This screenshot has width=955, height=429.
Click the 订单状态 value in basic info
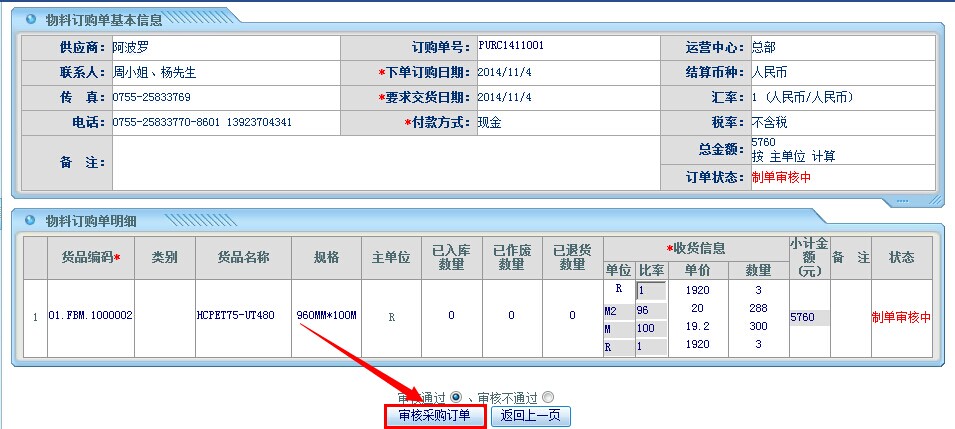[781, 177]
